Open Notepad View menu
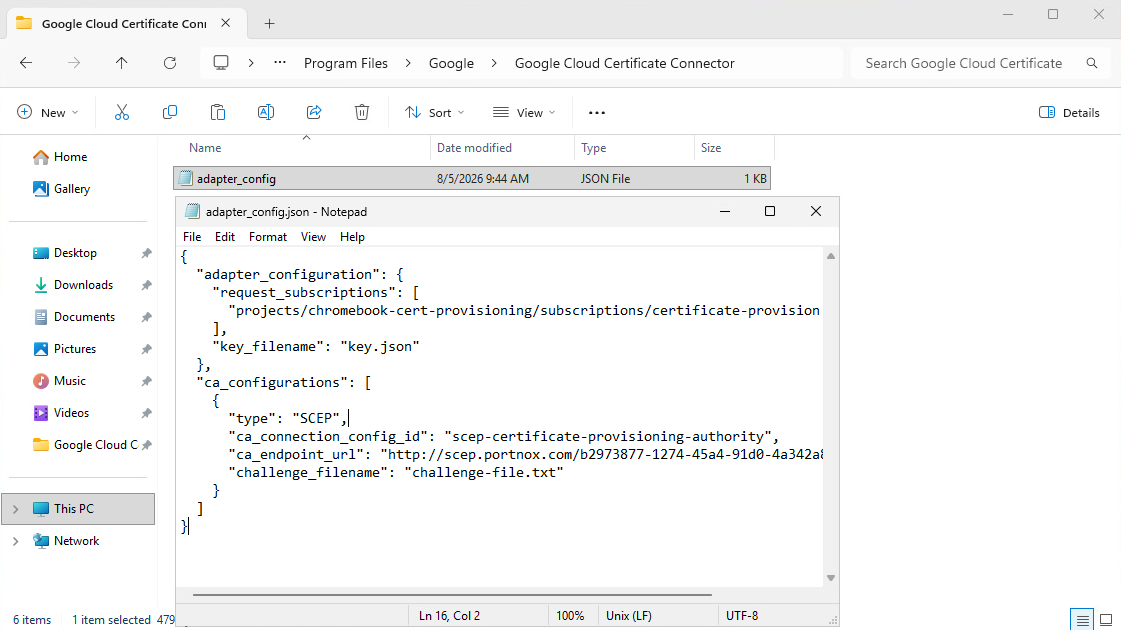 point(313,237)
